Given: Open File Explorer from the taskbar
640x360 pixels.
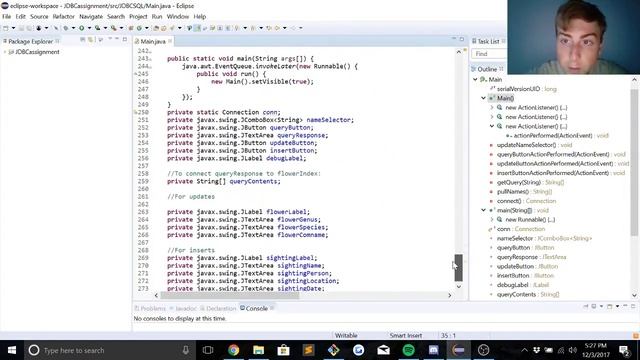Looking at the screenshot, I should 258,350.
